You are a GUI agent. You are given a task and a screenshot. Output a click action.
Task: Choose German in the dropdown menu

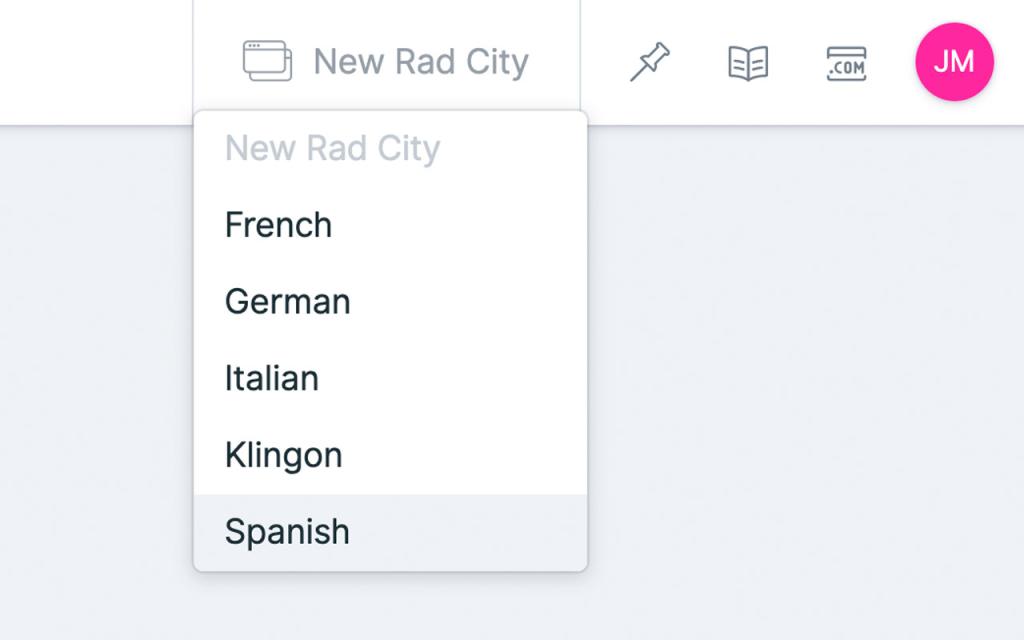[287, 302]
